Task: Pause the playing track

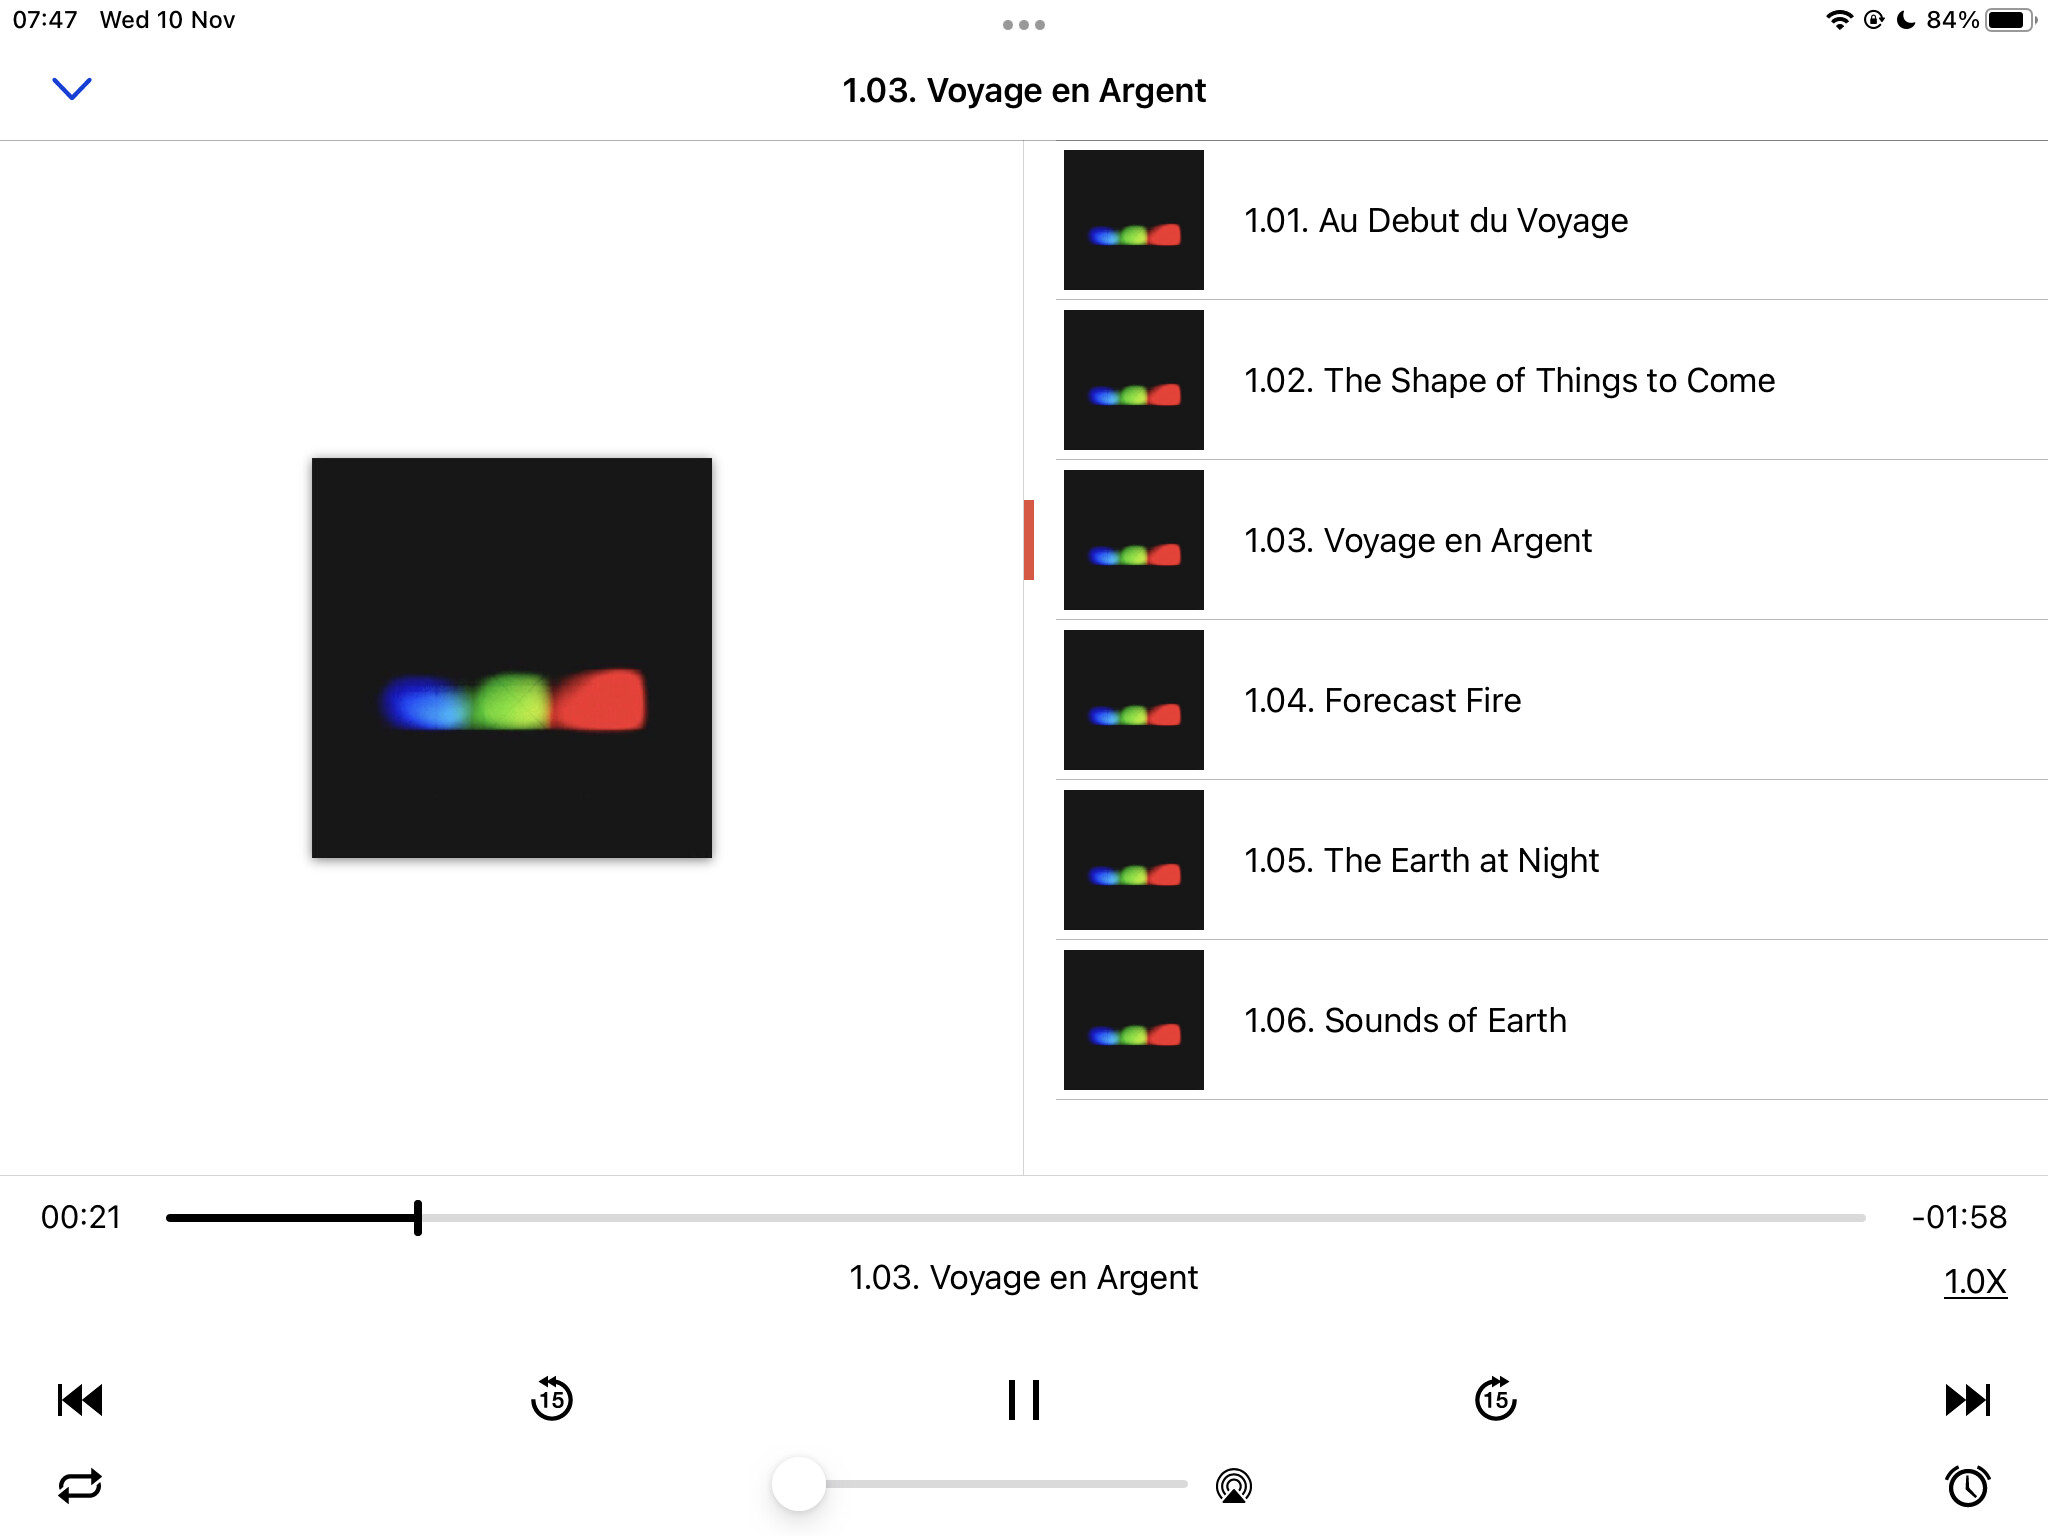Action: 1024,1400
